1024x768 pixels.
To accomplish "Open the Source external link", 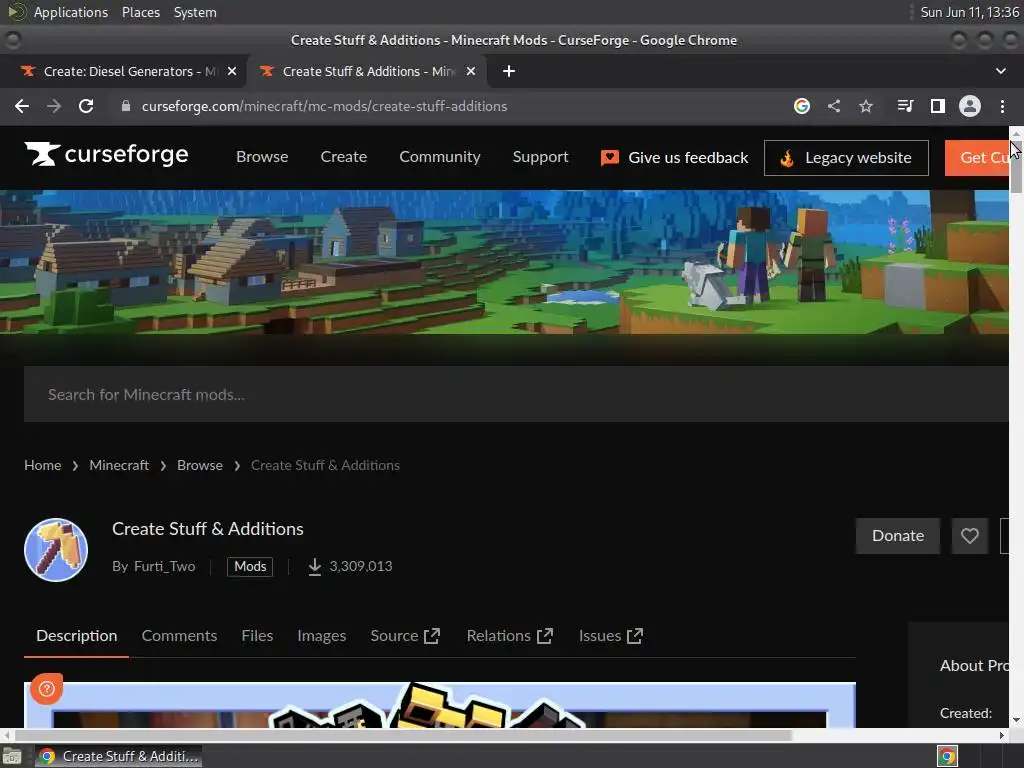I will click(405, 636).
